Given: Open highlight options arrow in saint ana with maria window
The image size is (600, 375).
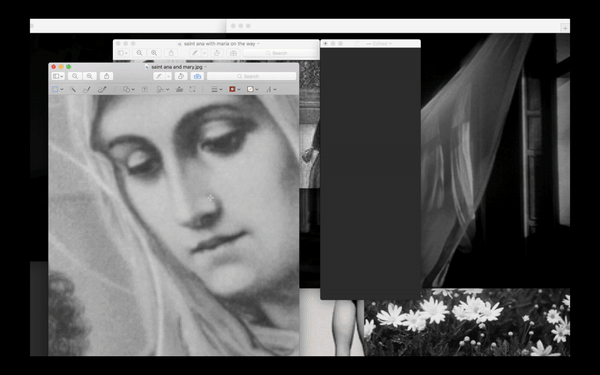Looking at the screenshot, I should (204, 53).
